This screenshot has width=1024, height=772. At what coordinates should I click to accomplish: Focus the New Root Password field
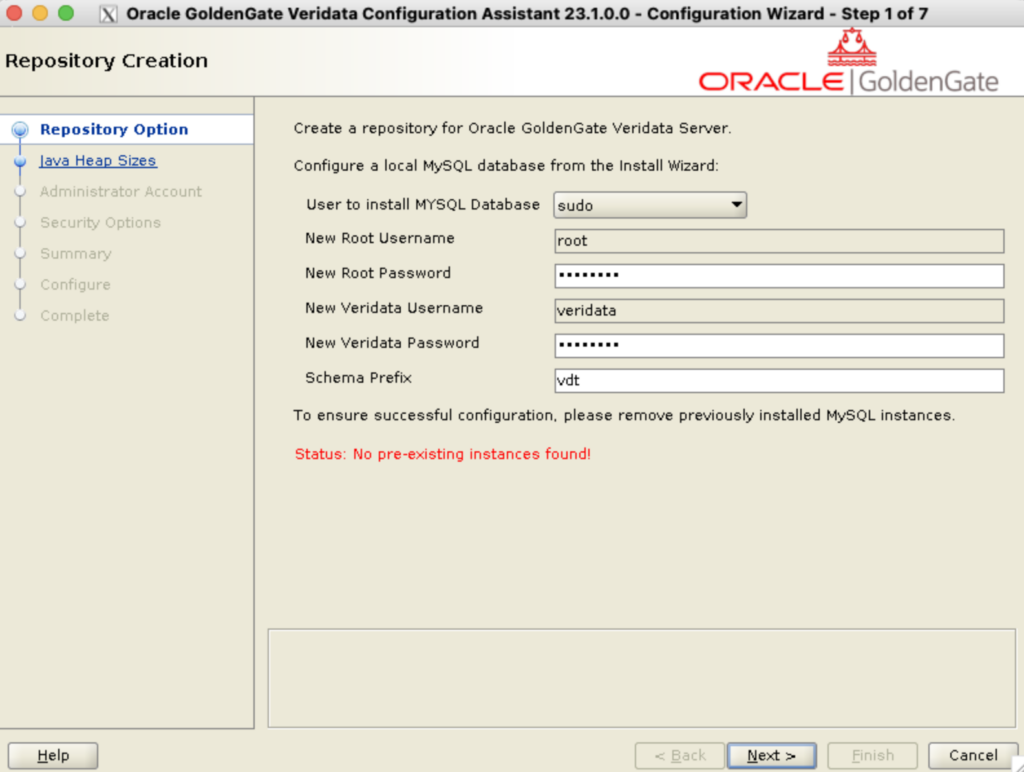click(x=778, y=276)
